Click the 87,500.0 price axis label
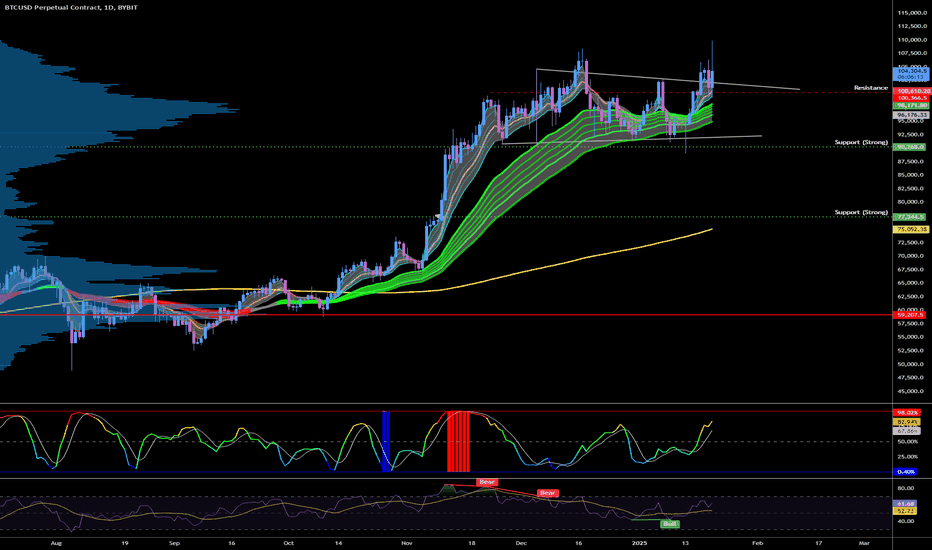 tap(912, 162)
